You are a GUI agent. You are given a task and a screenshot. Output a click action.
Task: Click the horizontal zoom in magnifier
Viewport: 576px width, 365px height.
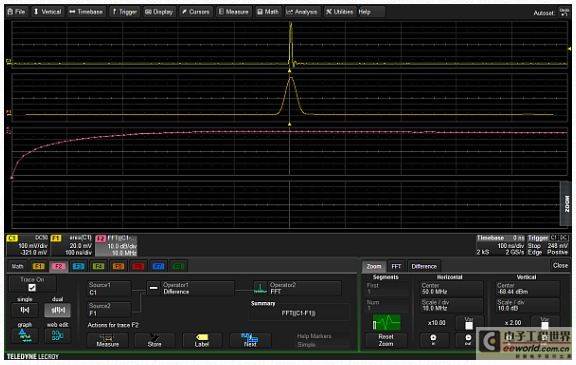(433, 340)
